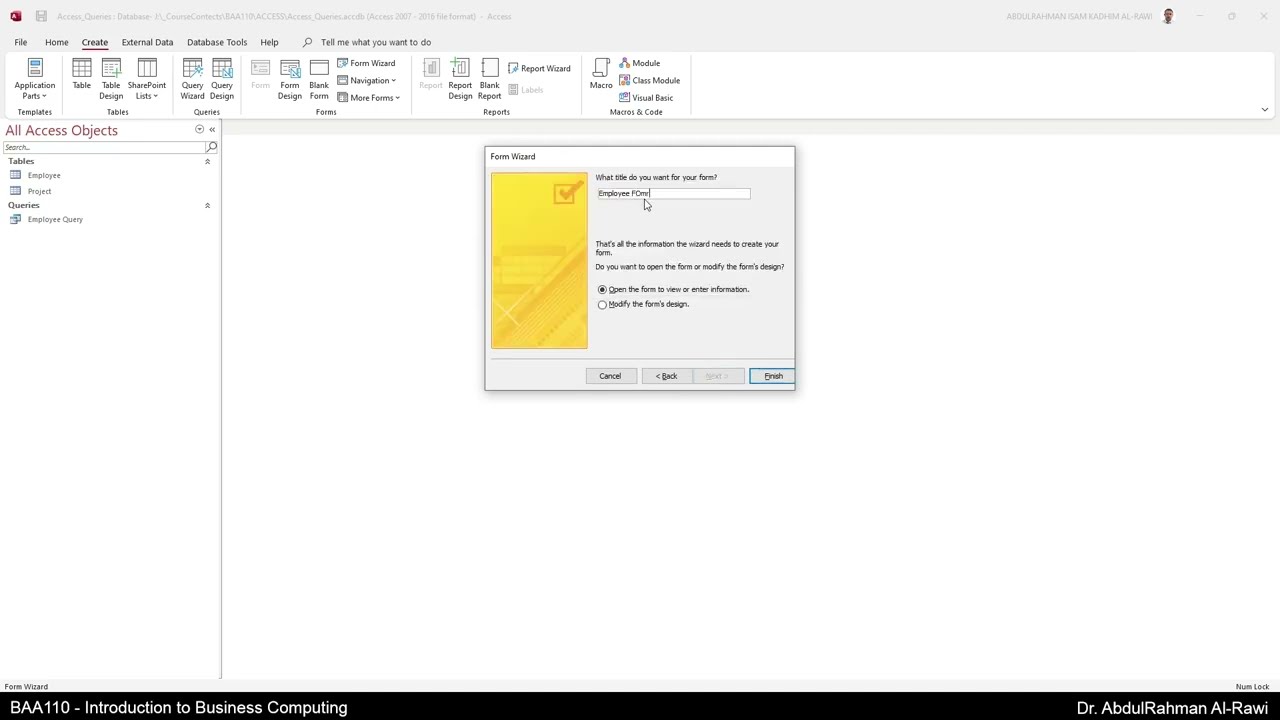Open the Application Parts dropdown arrow
This screenshot has width=1280, height=720.
pos(44,97)
